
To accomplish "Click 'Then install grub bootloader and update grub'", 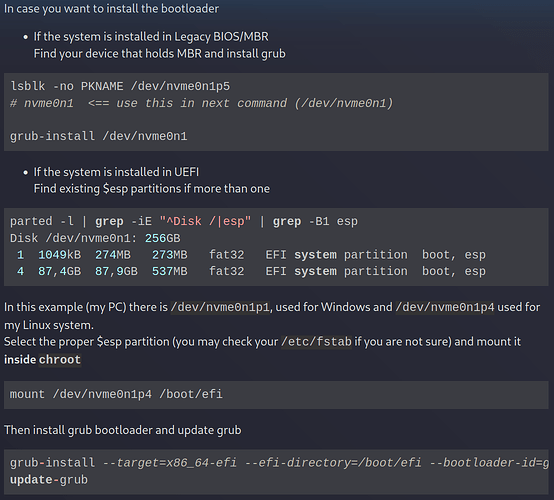I will 123,430.
